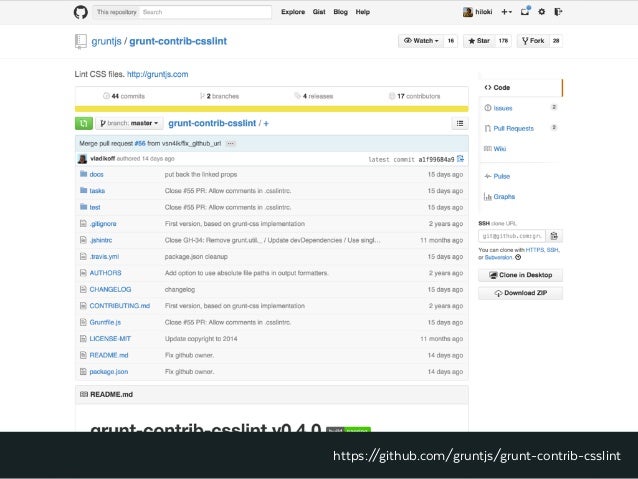The image size is (638, 479).
Task: Click Clone in Desktop button
Action: tap(520, 276)
